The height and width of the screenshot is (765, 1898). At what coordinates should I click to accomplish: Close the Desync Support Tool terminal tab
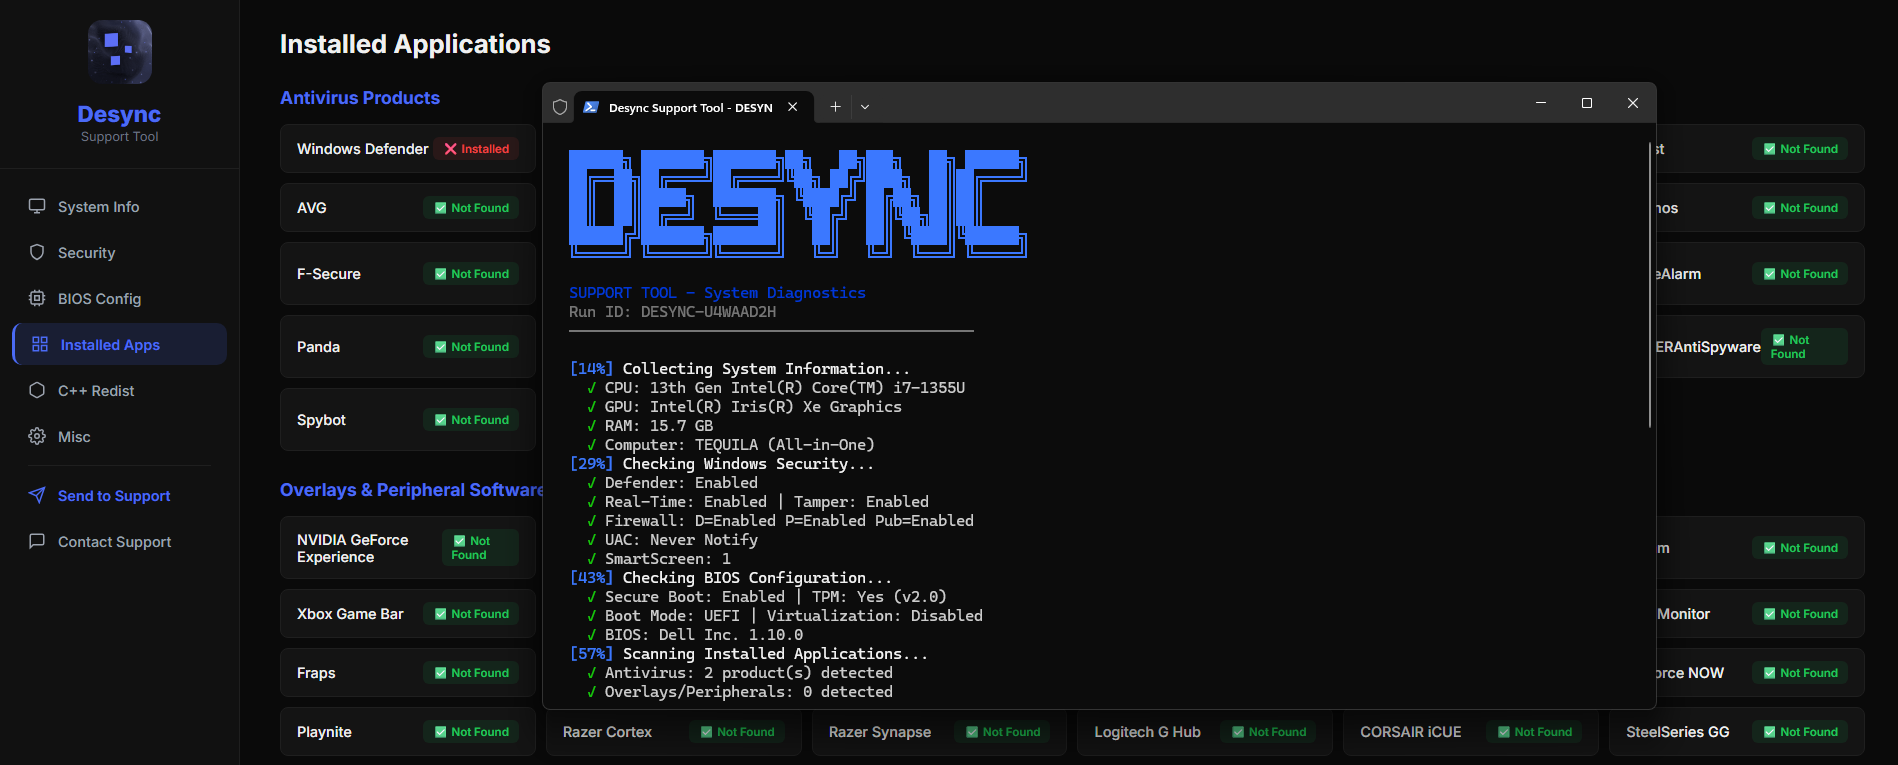click(x=793, y=107)
